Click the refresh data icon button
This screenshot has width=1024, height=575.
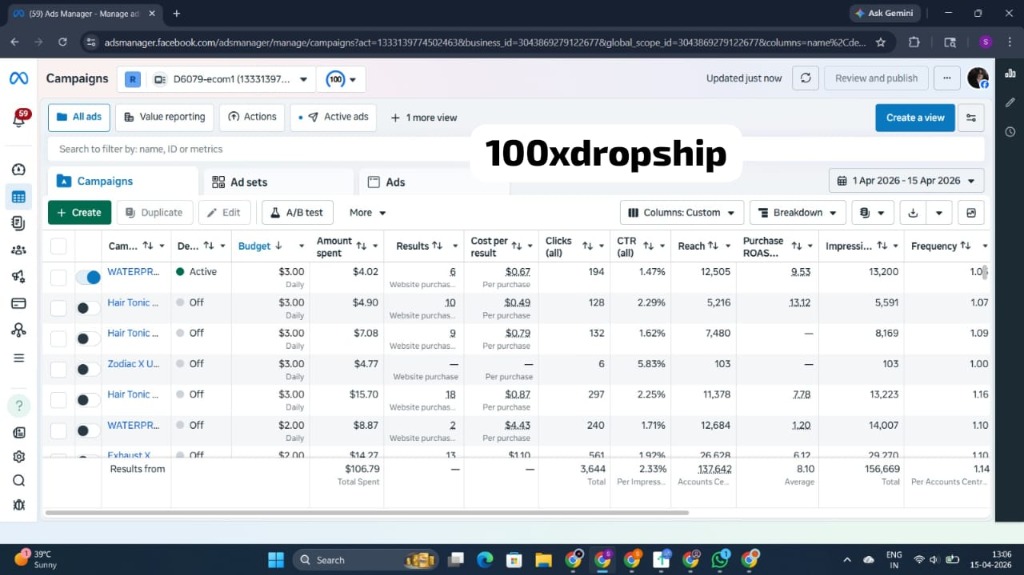pos(805,78)
